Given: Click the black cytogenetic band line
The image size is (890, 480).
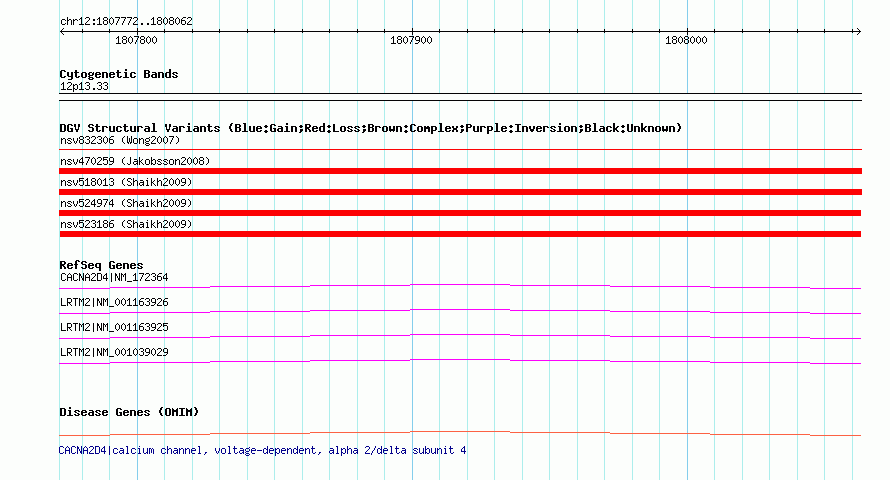Looking at the screenshot, I should click(460, 97).
